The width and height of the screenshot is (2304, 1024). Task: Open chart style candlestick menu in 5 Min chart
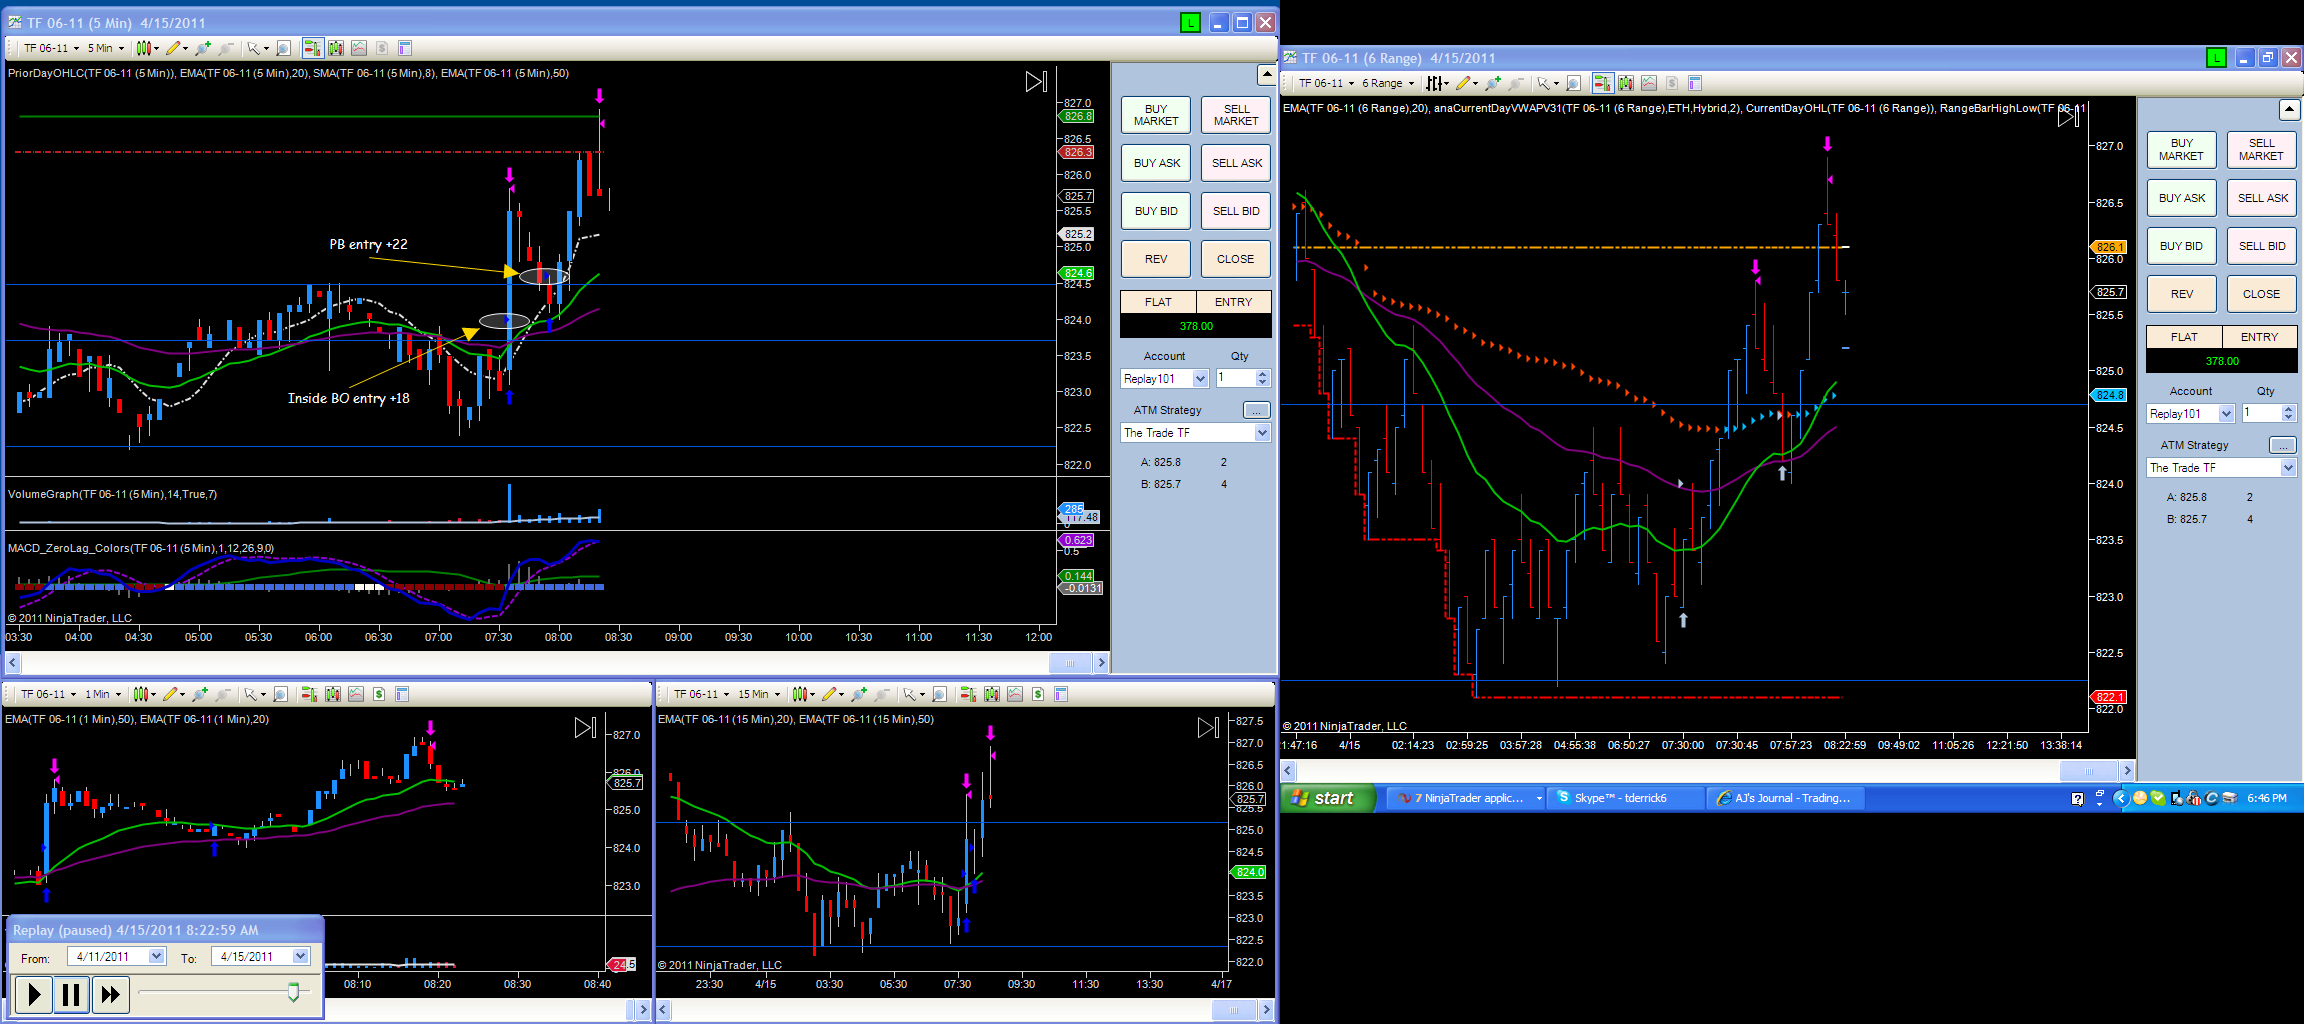[147, 48]
